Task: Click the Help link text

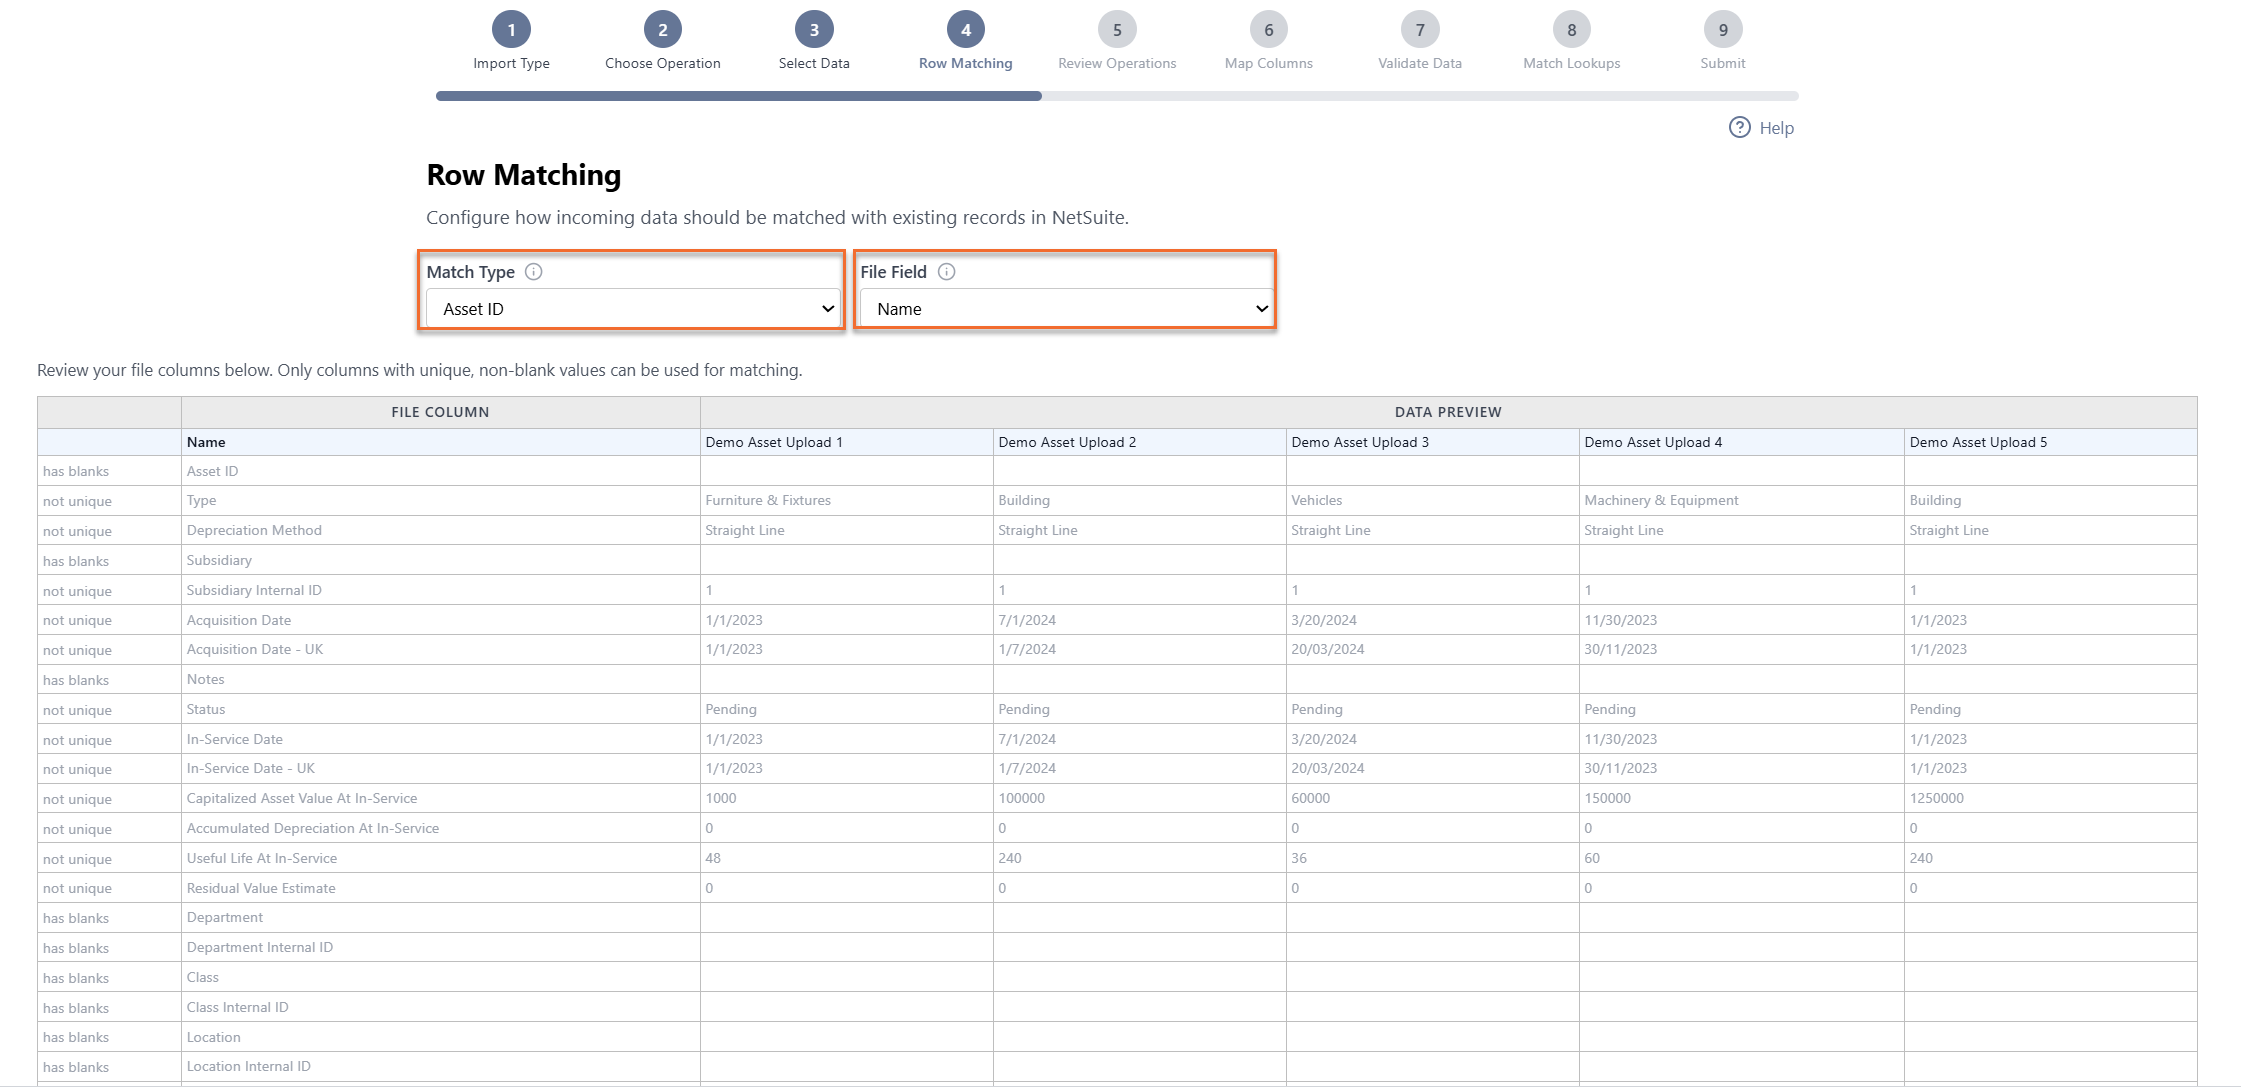Action: [1776, 128]
